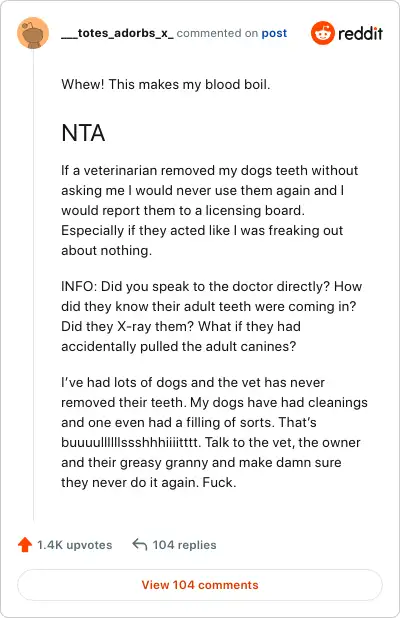Click the orange upvote arrow
Image resolution: width=400 pixels, height=618 pixels.
[x=25, y=545]
